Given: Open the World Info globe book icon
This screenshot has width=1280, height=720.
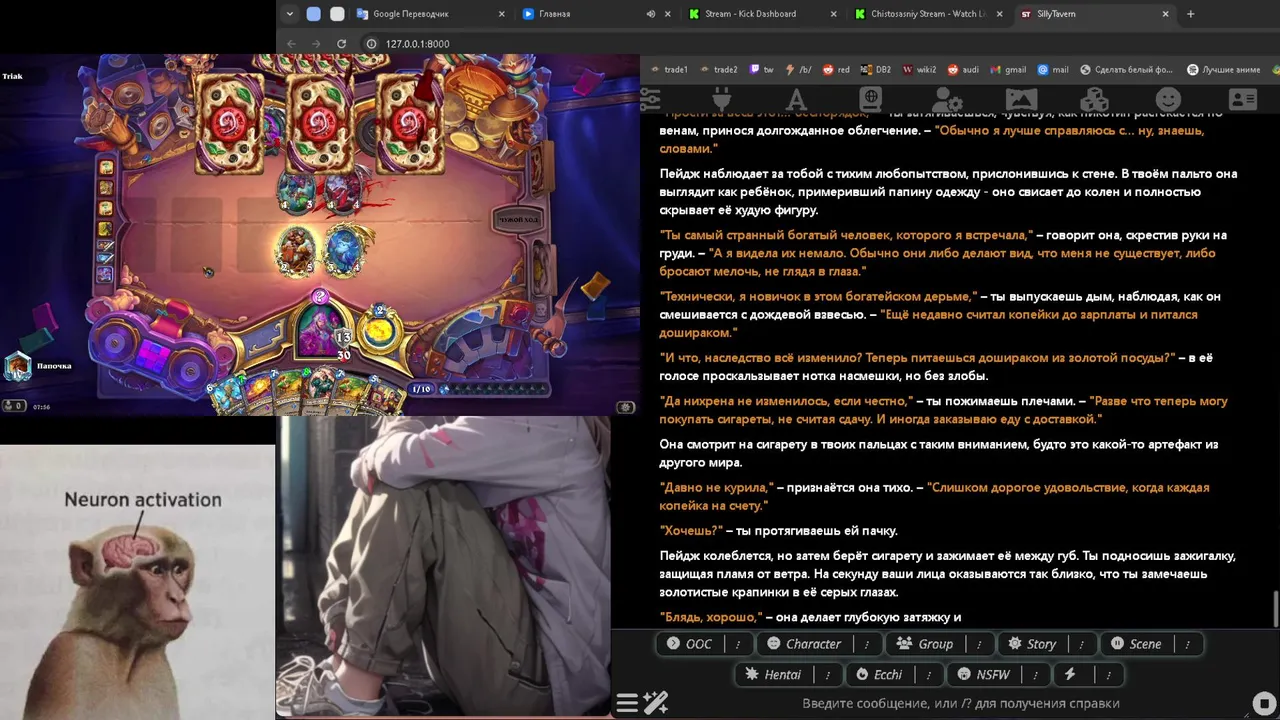Looking at the screenshot, I should (870, 99).
